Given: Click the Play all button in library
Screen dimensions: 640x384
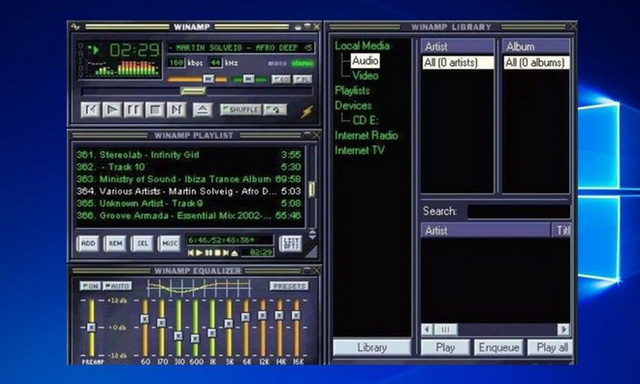Looking at the screenshot, I should click(551, 348).
